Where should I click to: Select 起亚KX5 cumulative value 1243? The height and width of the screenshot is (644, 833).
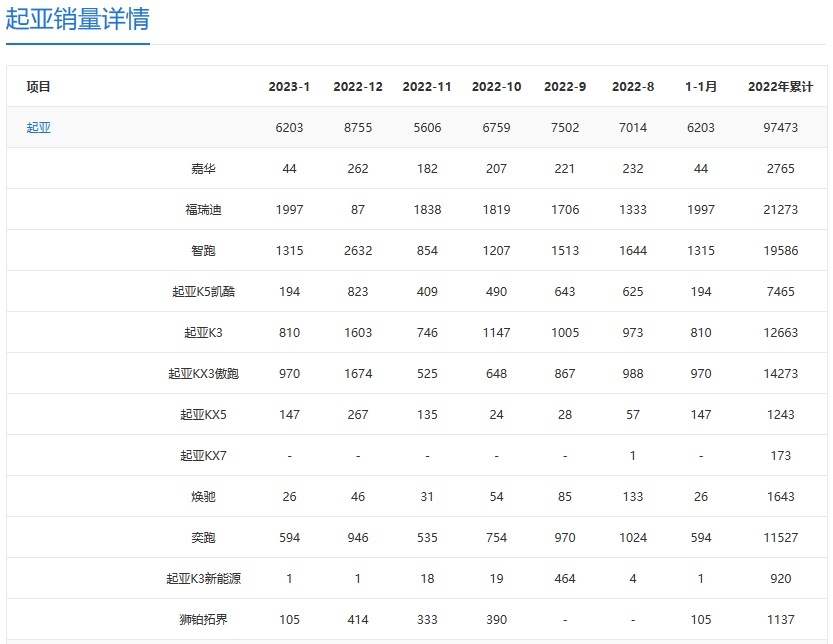[x=780, y=414]
